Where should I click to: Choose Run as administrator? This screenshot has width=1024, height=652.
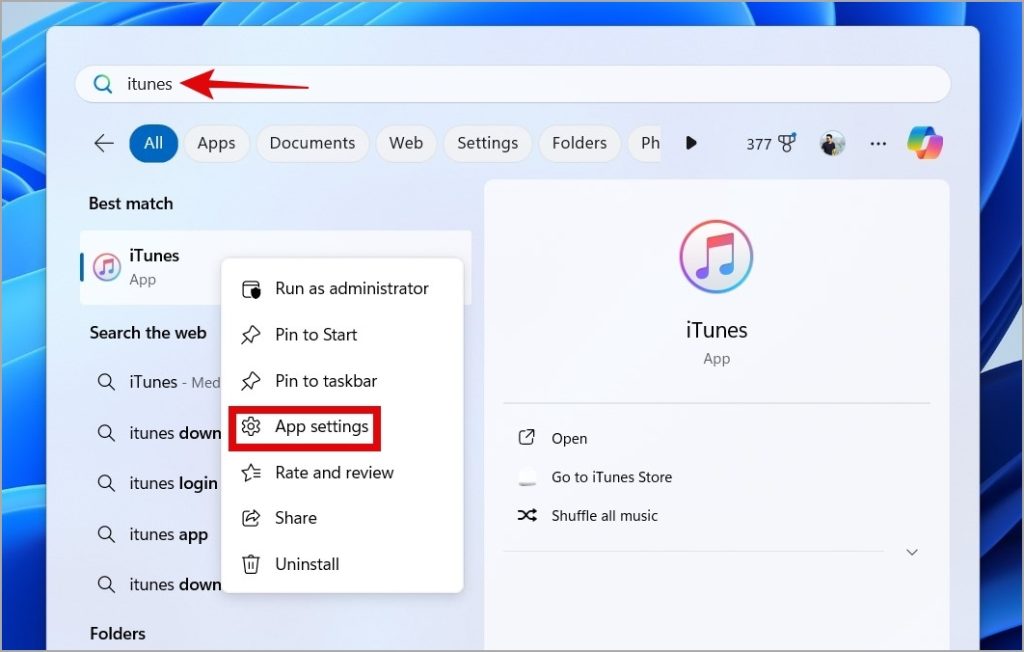tap(342, 288)
